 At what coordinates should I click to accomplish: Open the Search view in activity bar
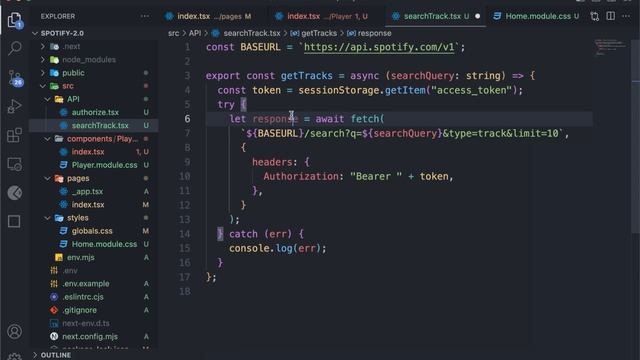pyautogui.click(x=14, y=48)
